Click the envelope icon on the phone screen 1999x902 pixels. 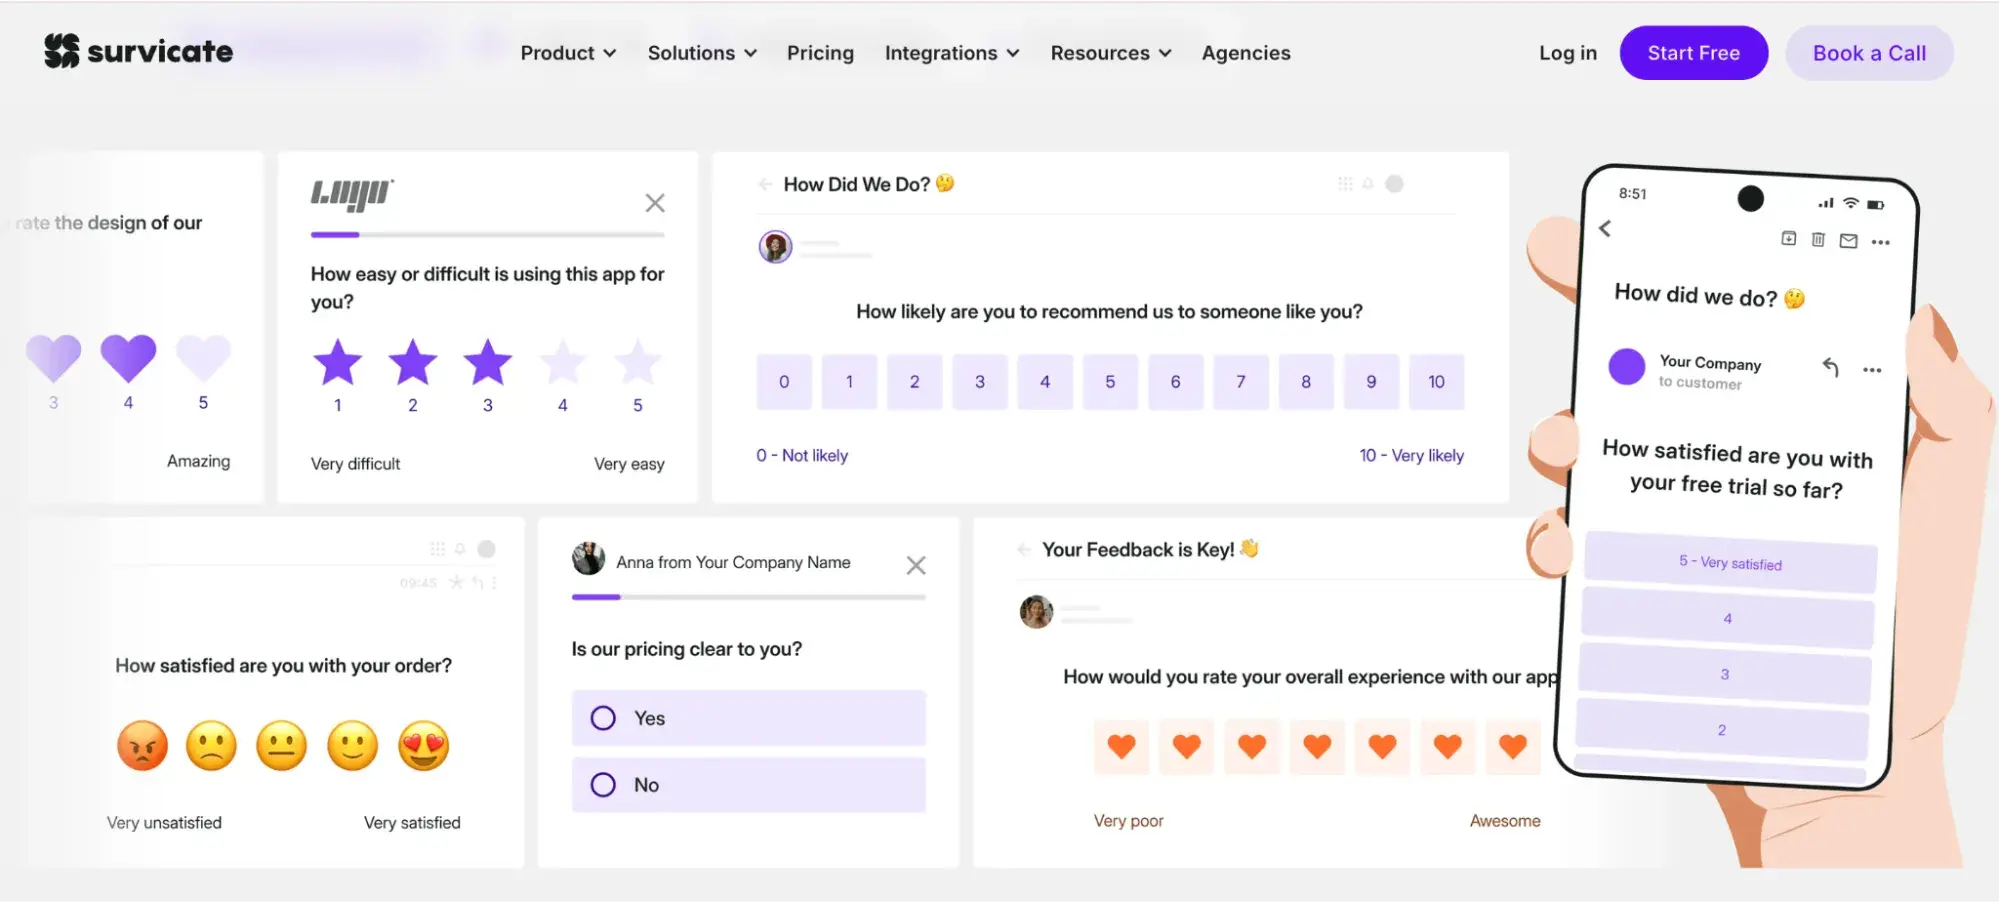pyautogui.click(x=1848, y=240)
